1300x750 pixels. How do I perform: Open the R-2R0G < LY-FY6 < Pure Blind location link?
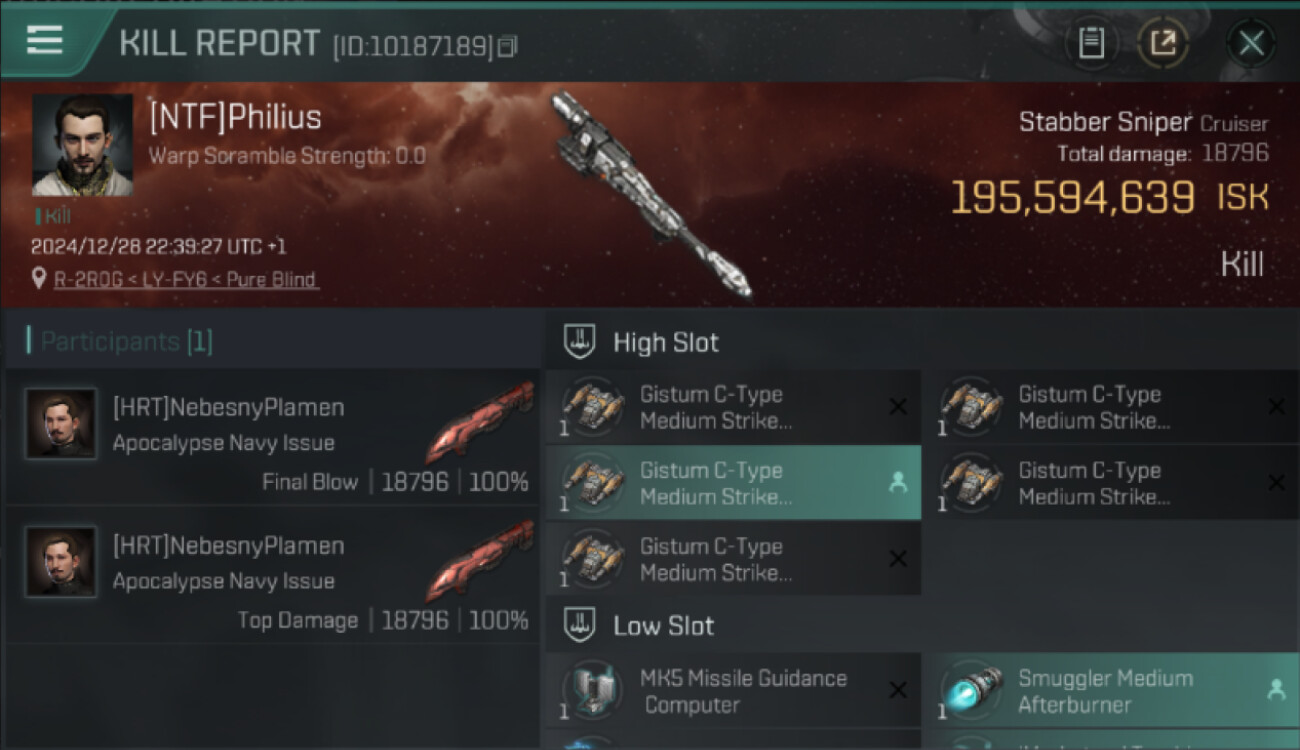186,280
